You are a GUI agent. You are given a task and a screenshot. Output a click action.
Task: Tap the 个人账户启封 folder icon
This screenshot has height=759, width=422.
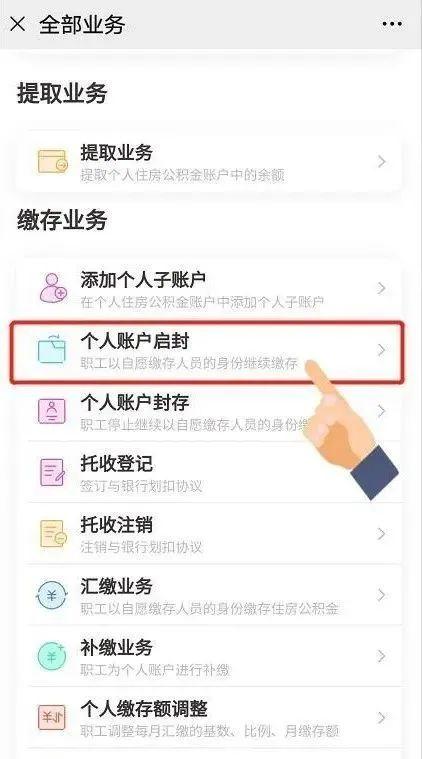click(52, 349)
